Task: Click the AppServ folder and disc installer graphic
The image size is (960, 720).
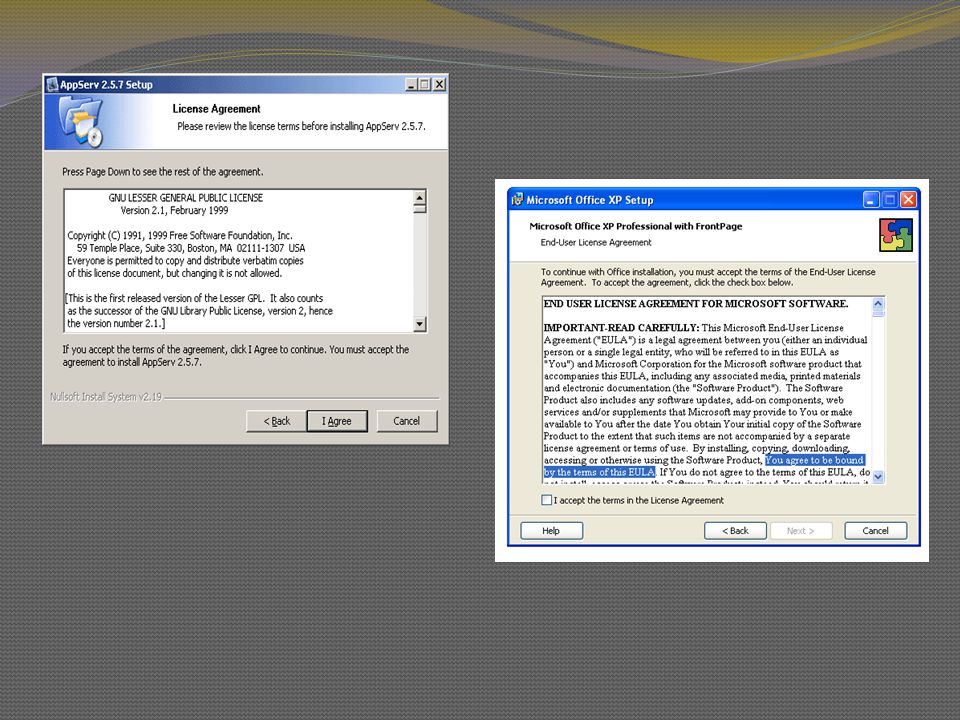Action: point(81,122)
